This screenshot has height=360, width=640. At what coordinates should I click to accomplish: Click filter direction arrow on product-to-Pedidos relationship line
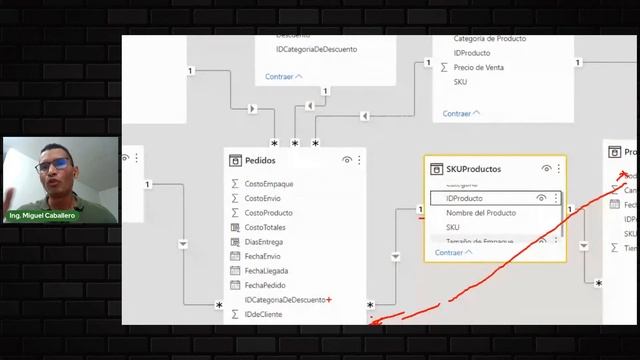(x=365, y=116)
